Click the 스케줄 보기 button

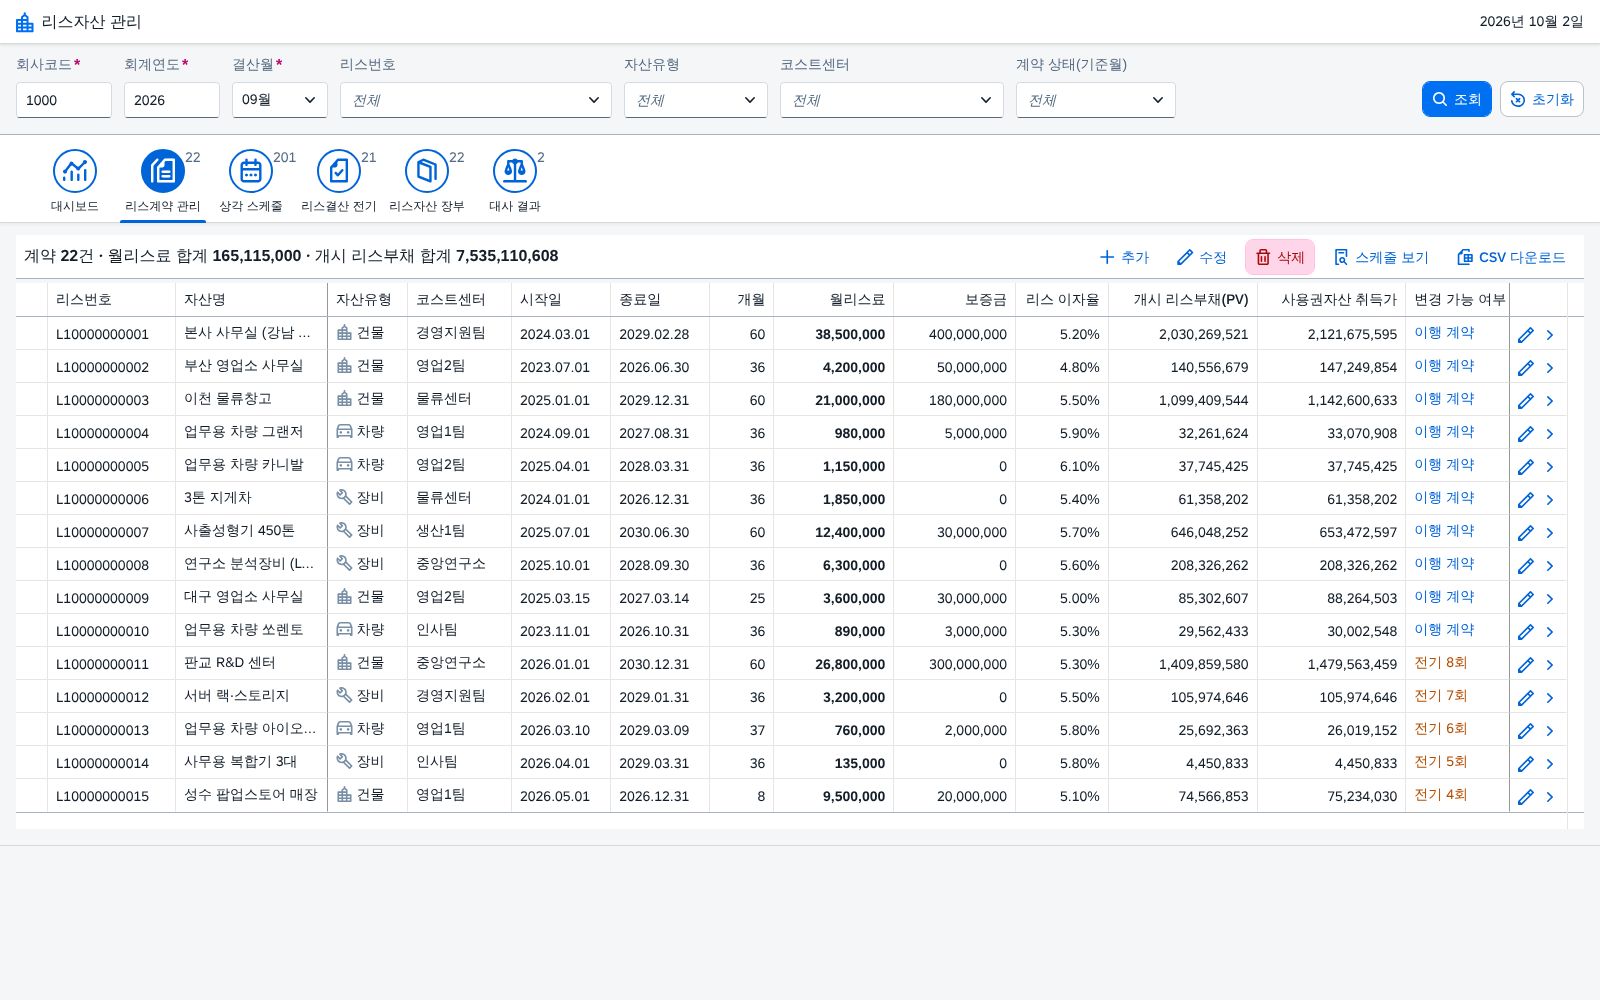coord(1381,257)
